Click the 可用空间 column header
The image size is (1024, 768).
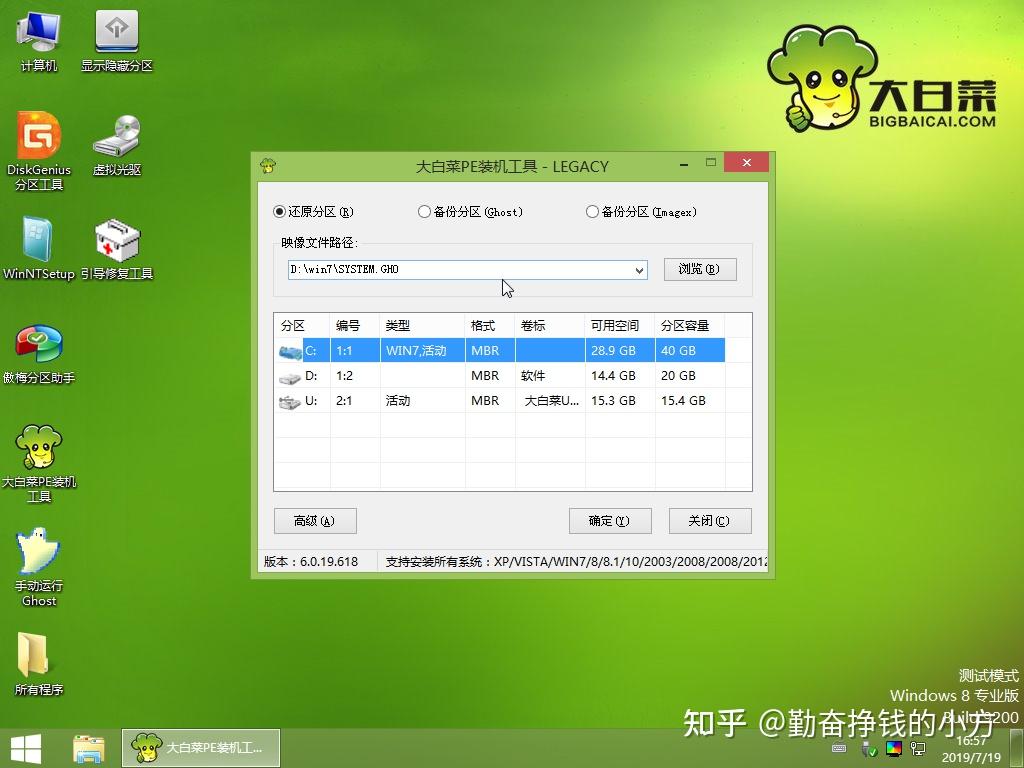point(620,325)
